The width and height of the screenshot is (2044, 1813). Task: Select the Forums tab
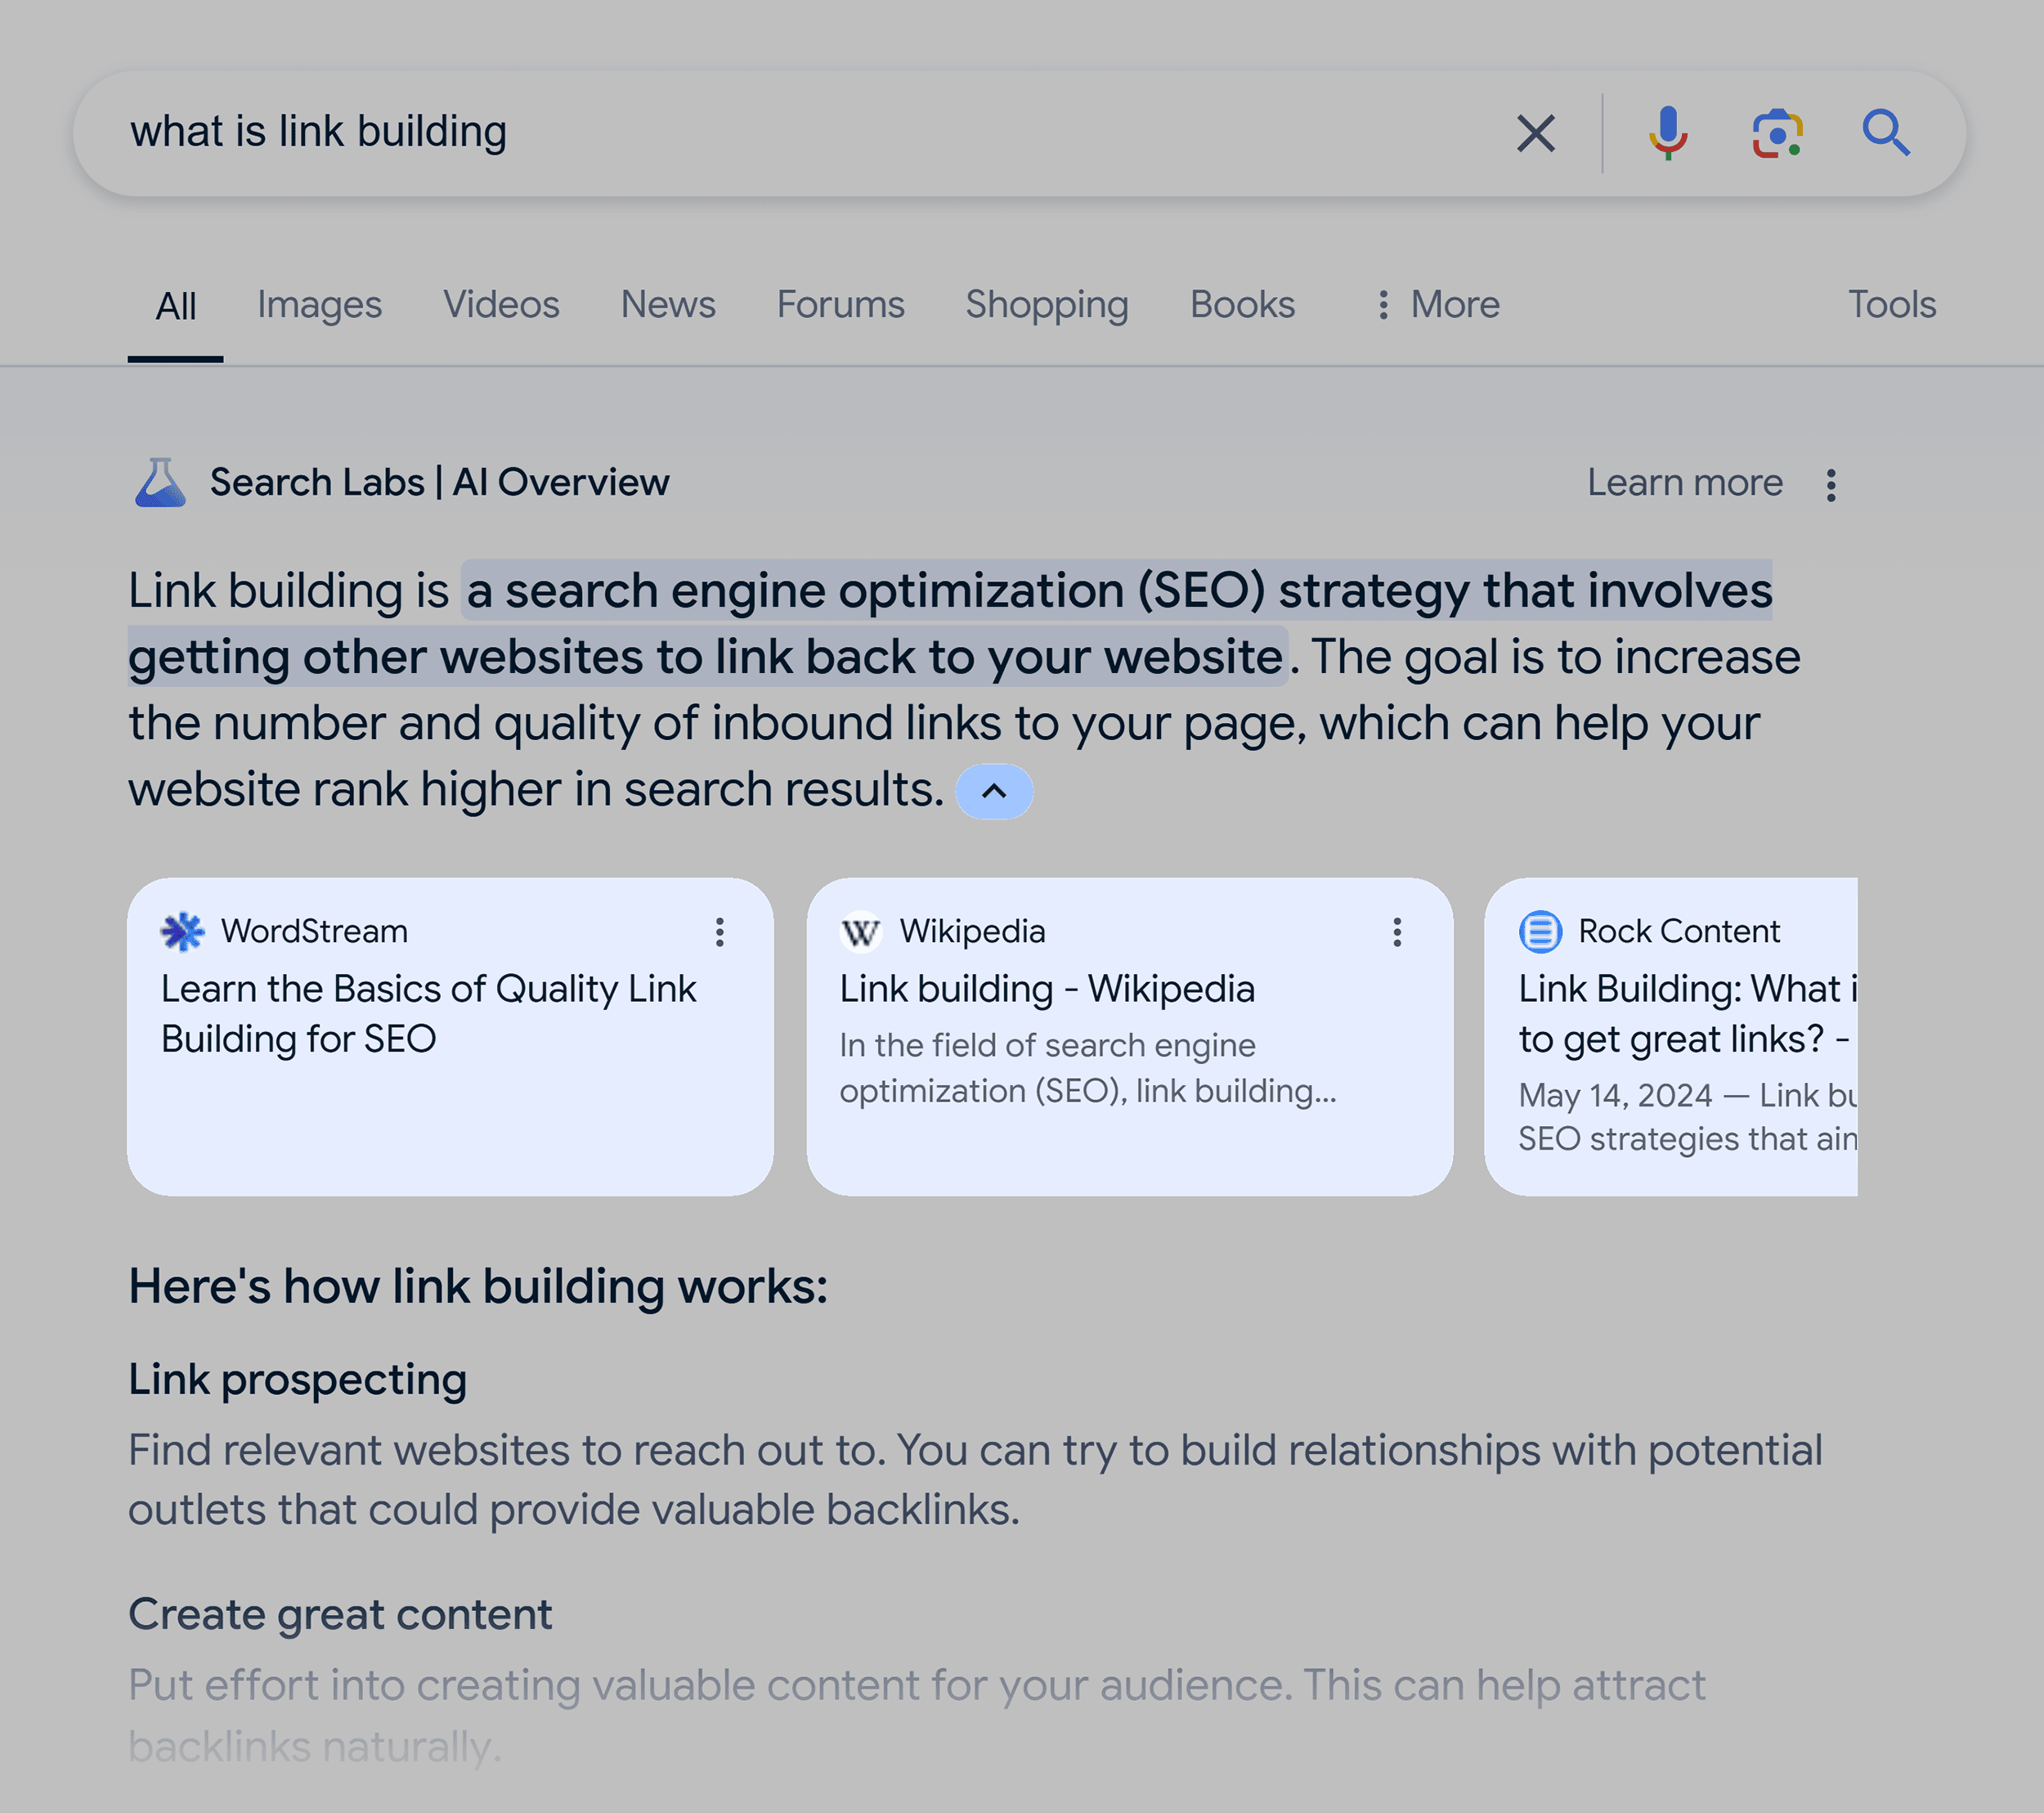840,305
